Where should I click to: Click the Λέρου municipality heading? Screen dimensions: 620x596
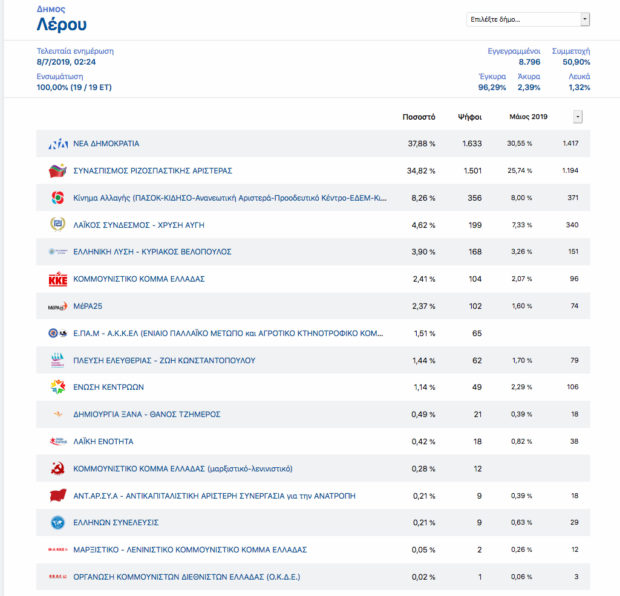[62, 25]
